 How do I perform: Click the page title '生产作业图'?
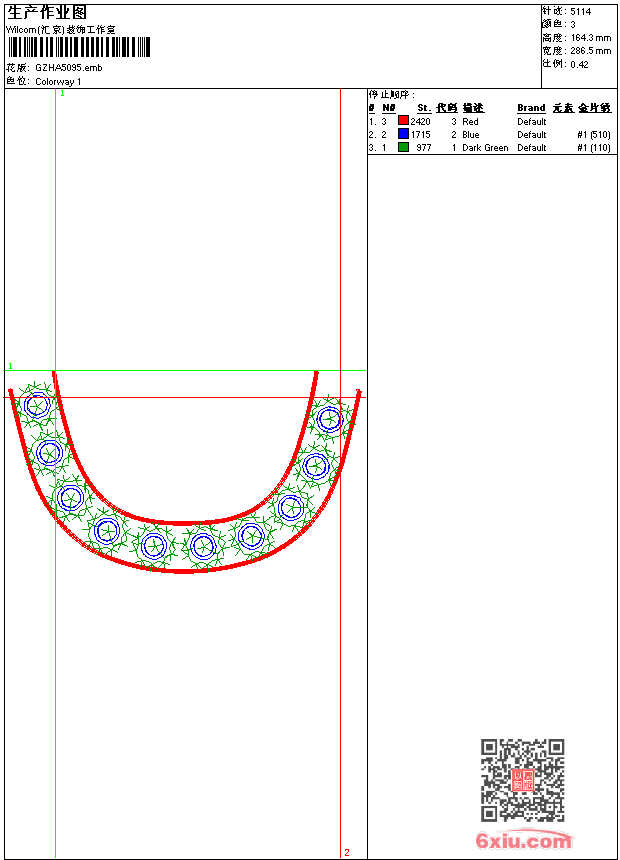tap(47, 13)
